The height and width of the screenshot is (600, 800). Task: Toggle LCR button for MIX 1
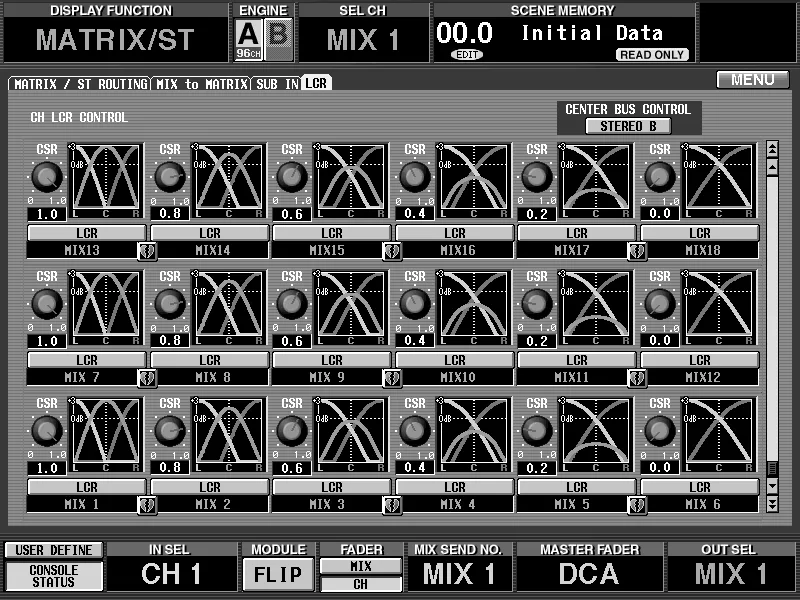coord(87,487)
